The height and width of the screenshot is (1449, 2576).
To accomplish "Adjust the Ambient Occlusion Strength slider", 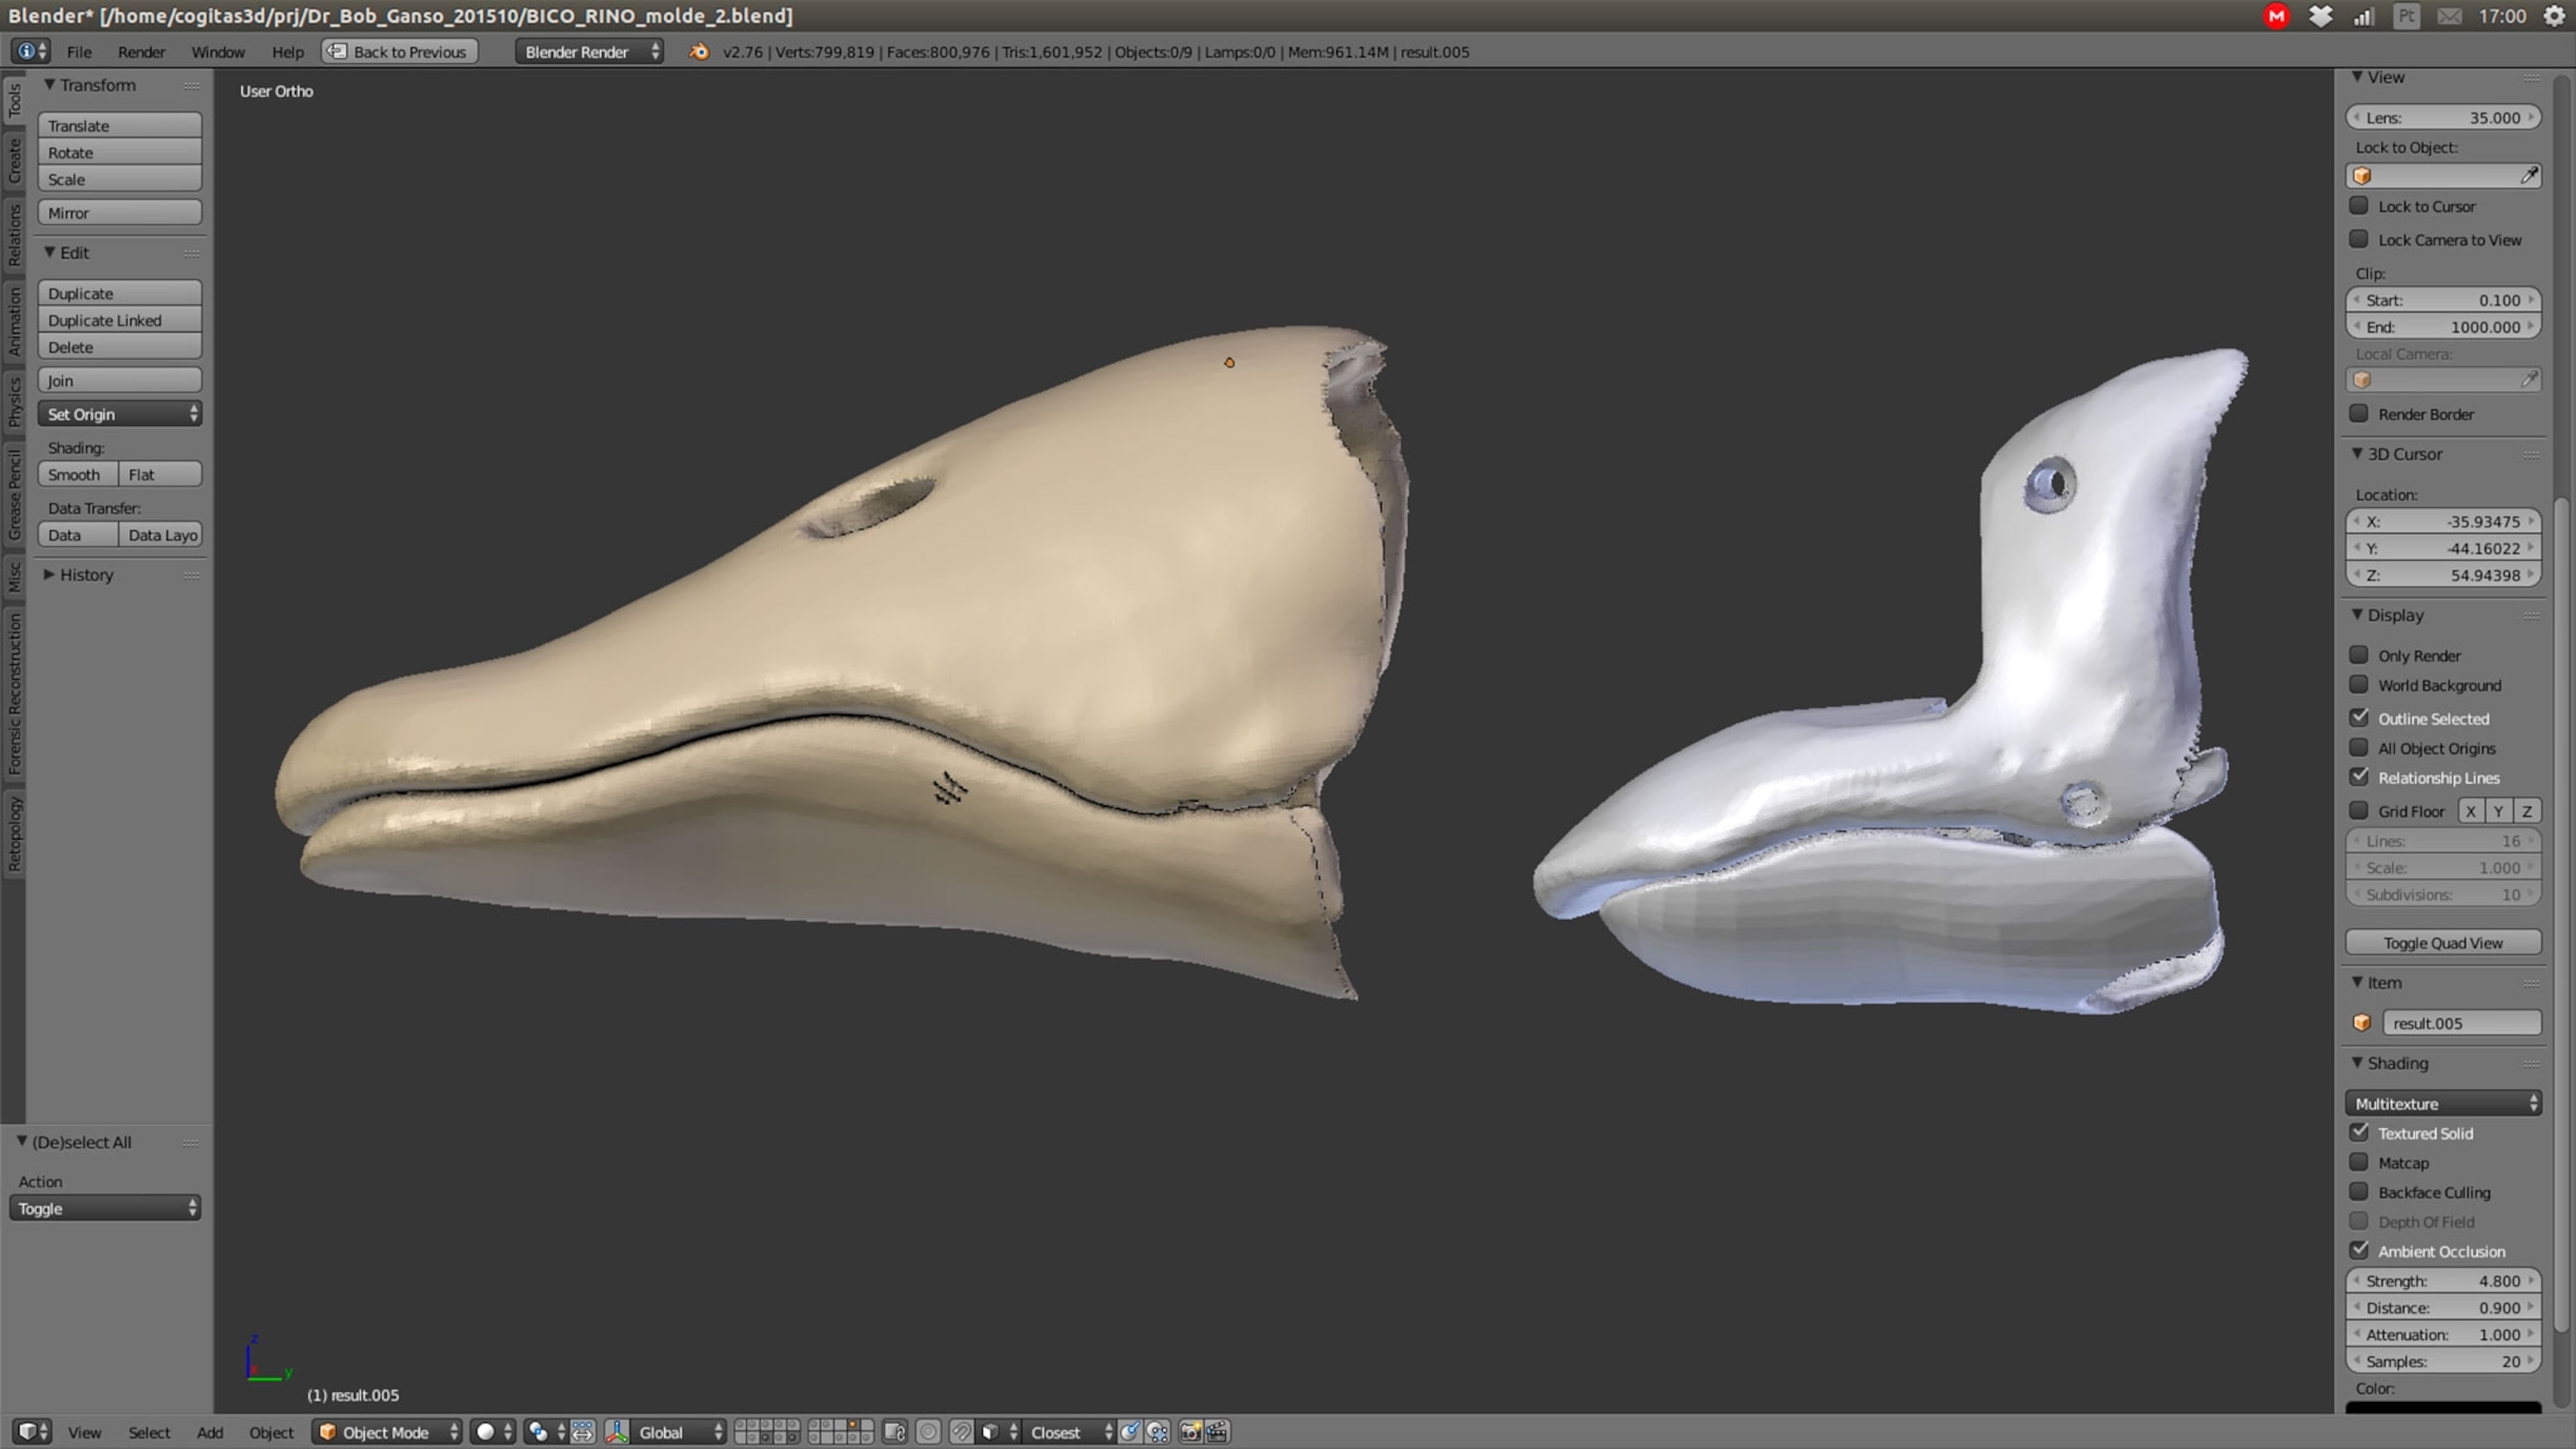I will coord(2443,1281).
